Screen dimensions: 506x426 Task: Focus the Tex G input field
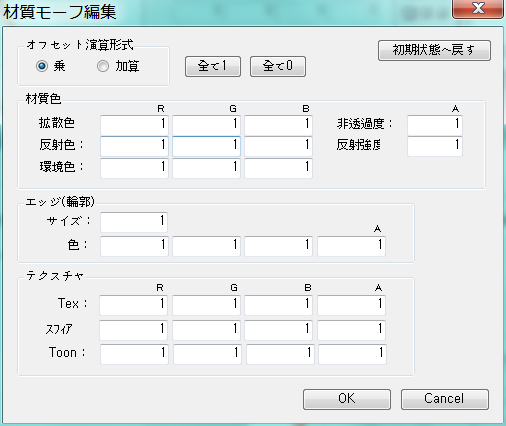tap(206, 305)
